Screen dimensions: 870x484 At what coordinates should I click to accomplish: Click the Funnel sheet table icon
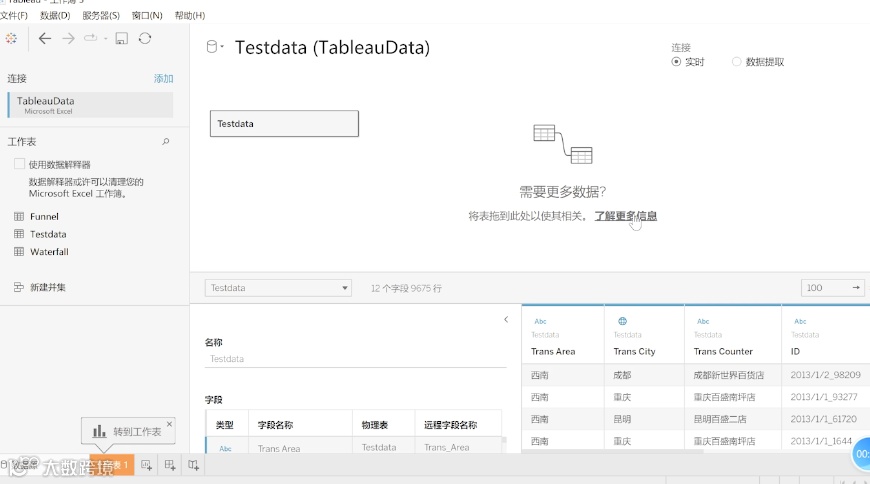(19, 216)
